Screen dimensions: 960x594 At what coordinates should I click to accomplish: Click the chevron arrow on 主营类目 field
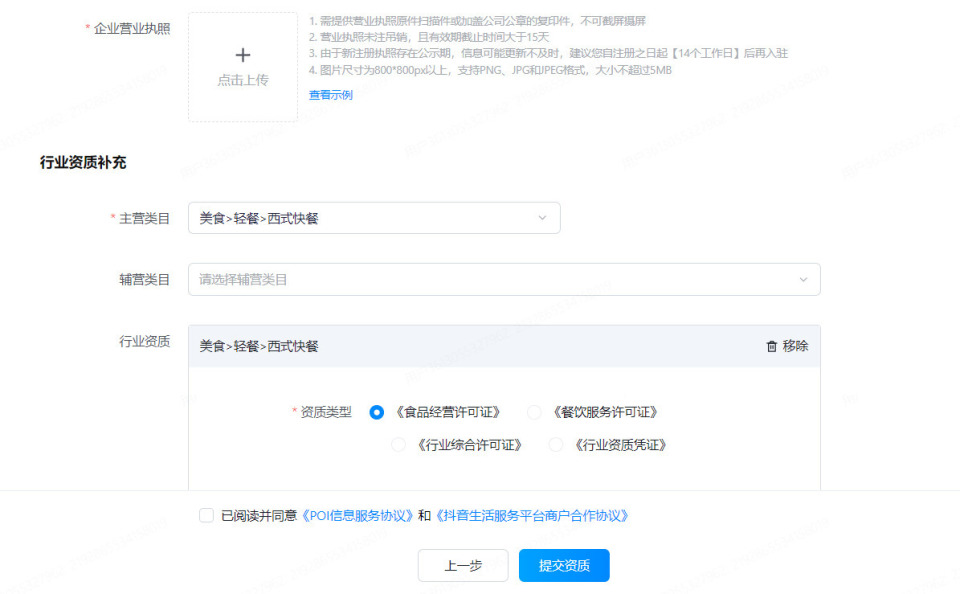(x=543, y=217)
